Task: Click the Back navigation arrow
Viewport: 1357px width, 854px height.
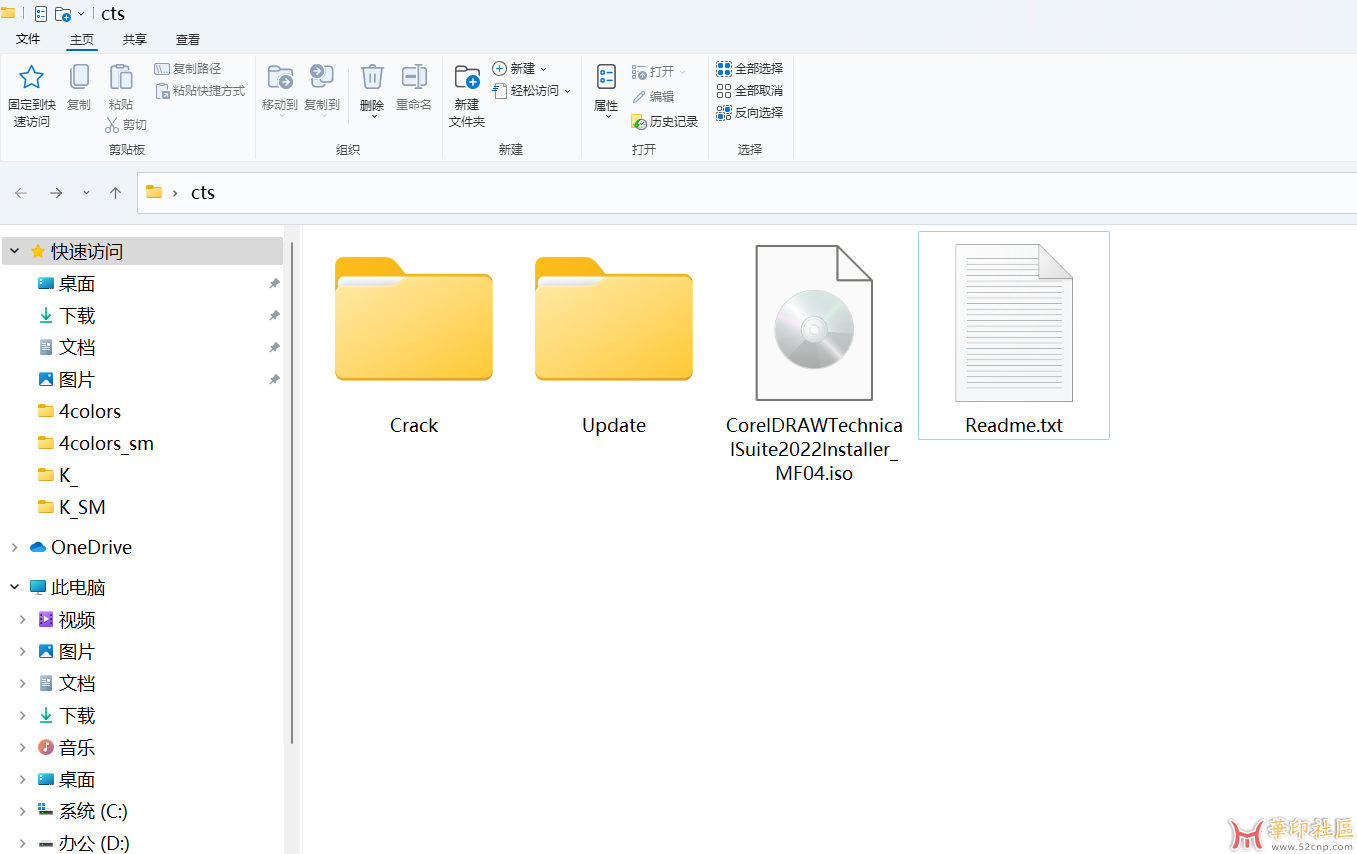Action: (x=21, y=193)
